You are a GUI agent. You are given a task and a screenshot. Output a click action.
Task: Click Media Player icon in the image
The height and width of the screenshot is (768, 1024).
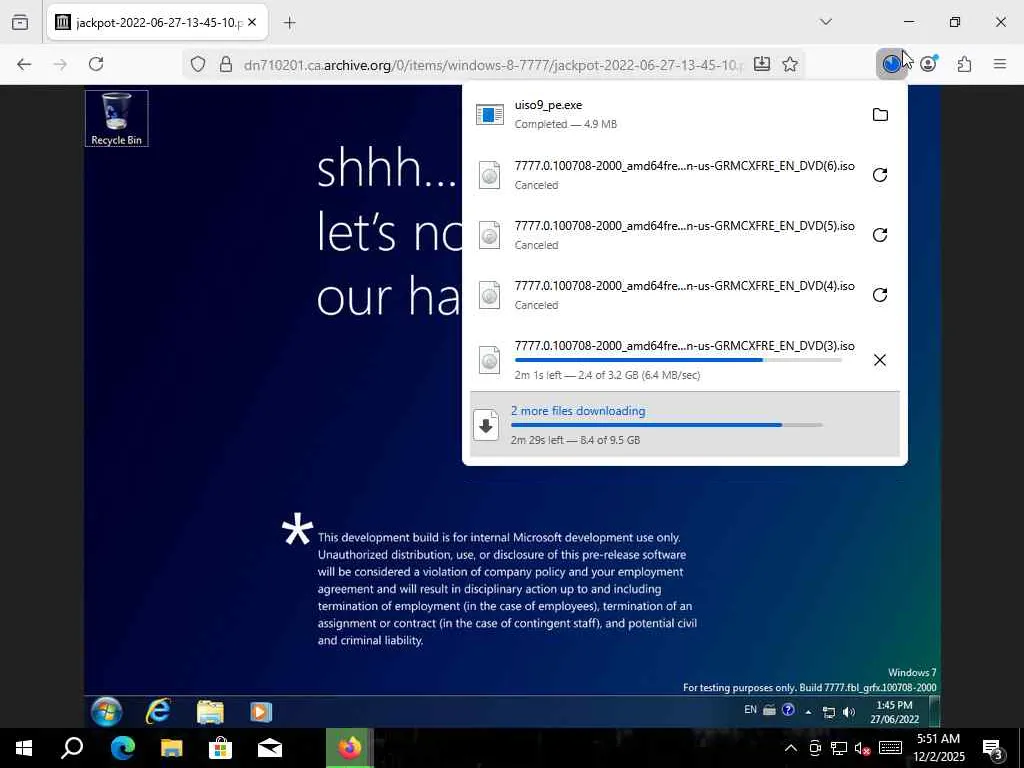261,712
